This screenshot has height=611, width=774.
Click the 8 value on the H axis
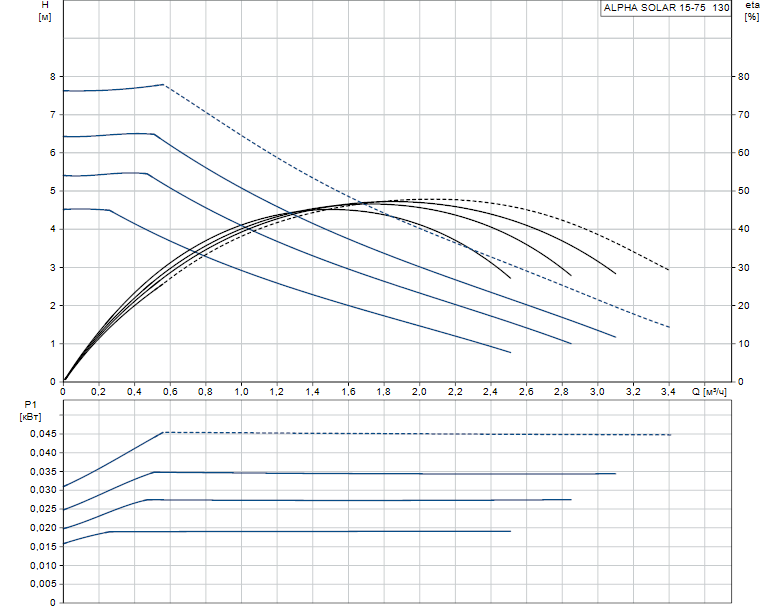[x=53, y=76]
